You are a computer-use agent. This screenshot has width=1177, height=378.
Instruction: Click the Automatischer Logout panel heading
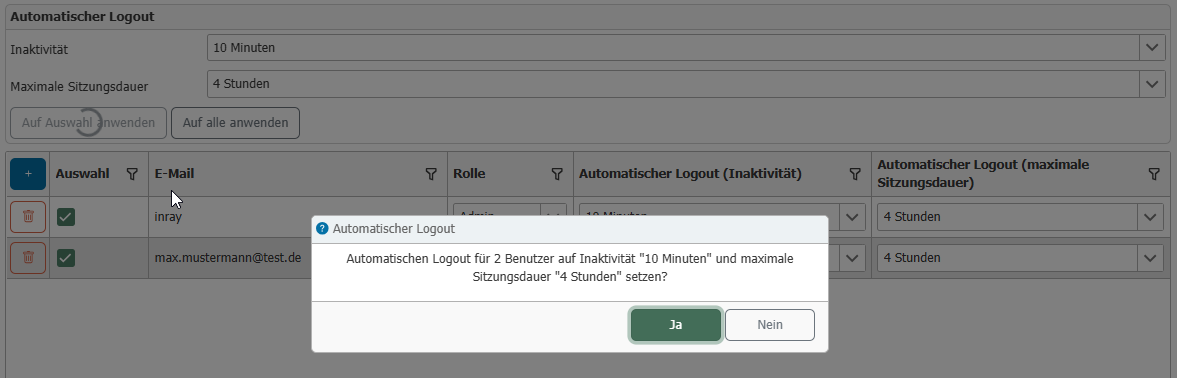tap(82, 16)
